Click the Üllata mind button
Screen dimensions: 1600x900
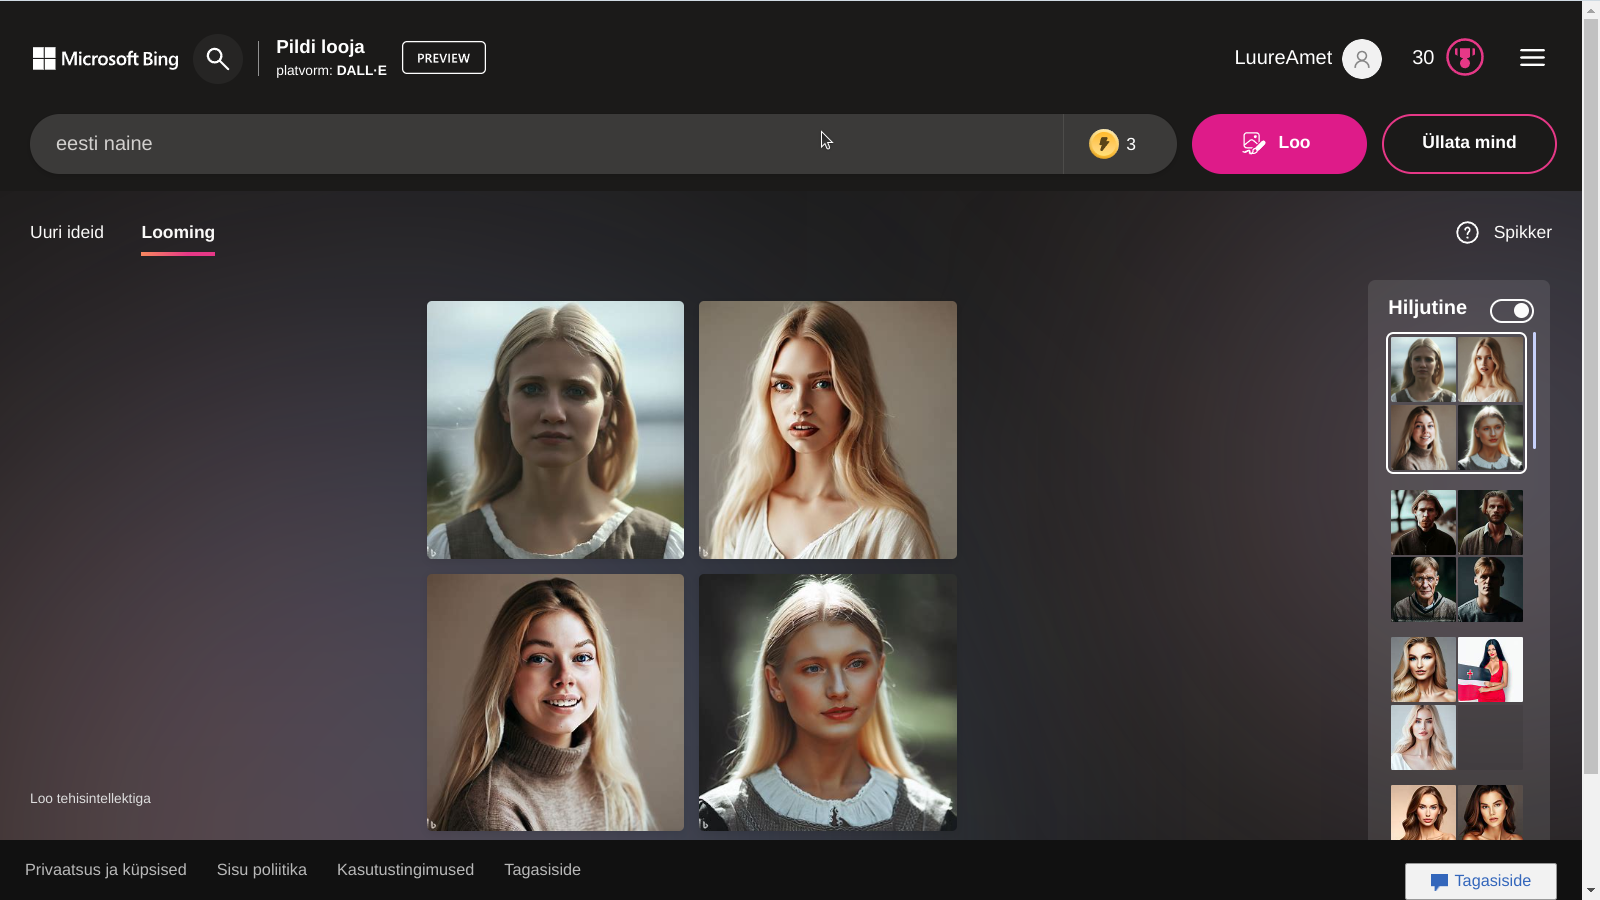[x=1468, y=143]
